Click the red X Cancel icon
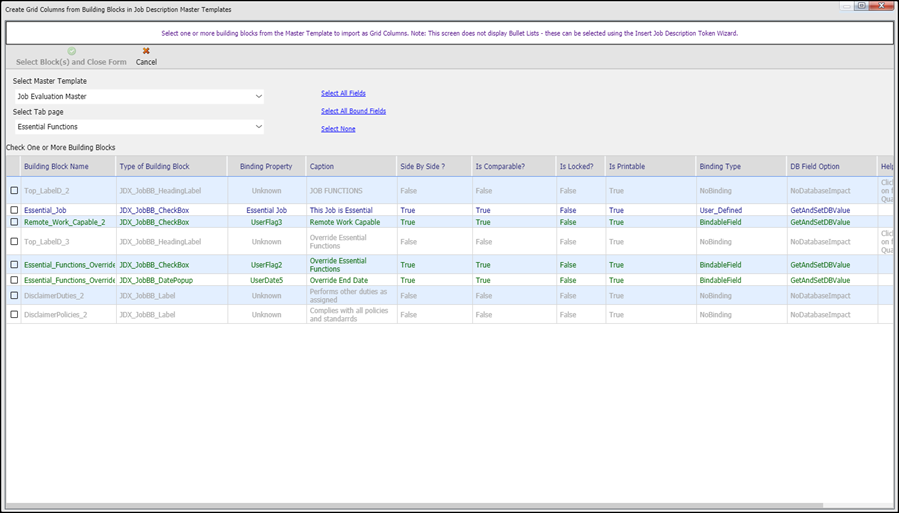This screenshot has height=513, width=900. point(146,51)
